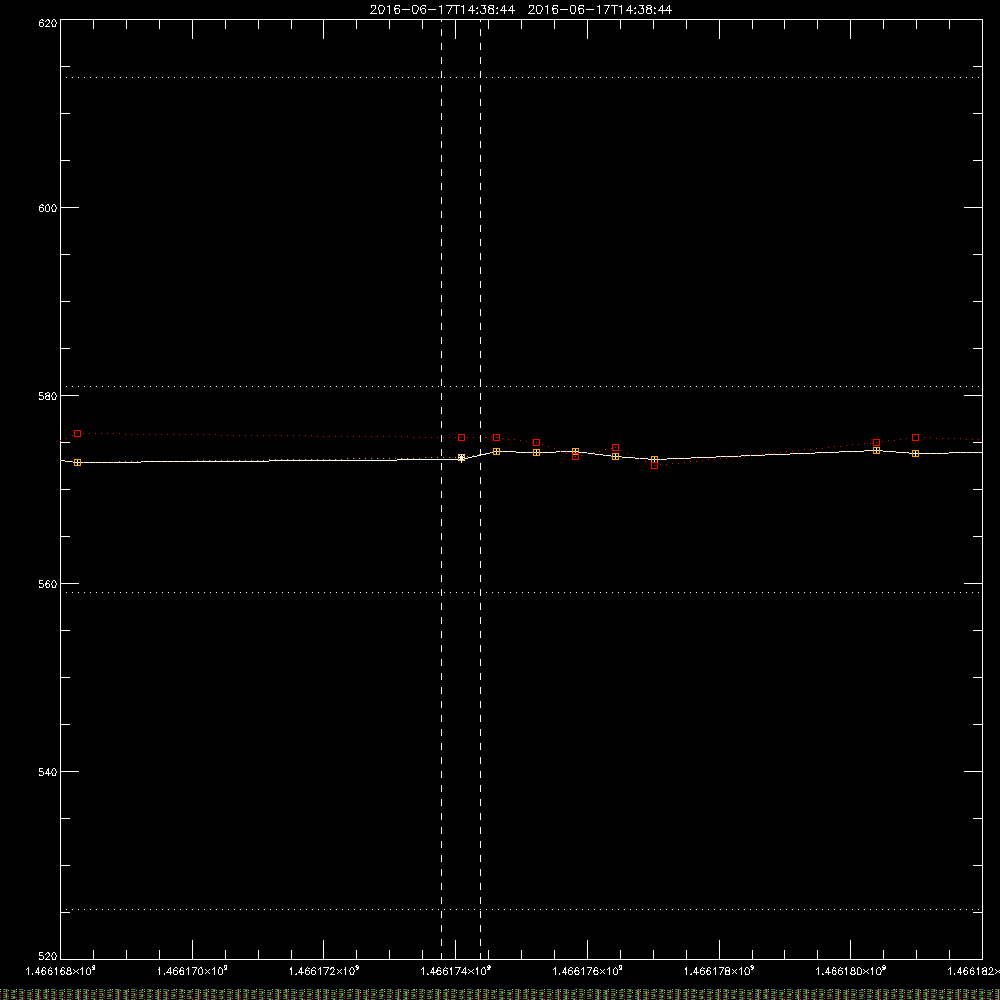Click the y-axis label 560
1000x1000 pixels.
48,584
